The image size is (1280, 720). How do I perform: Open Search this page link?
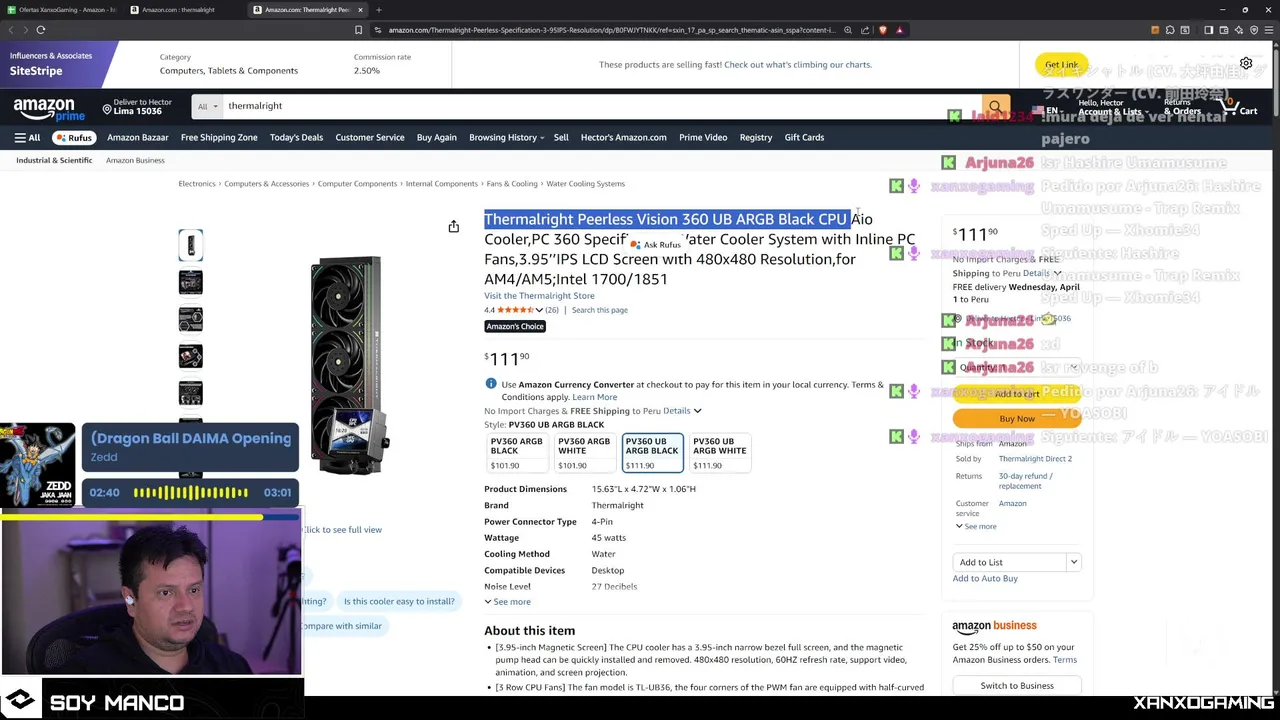(600, 310)
